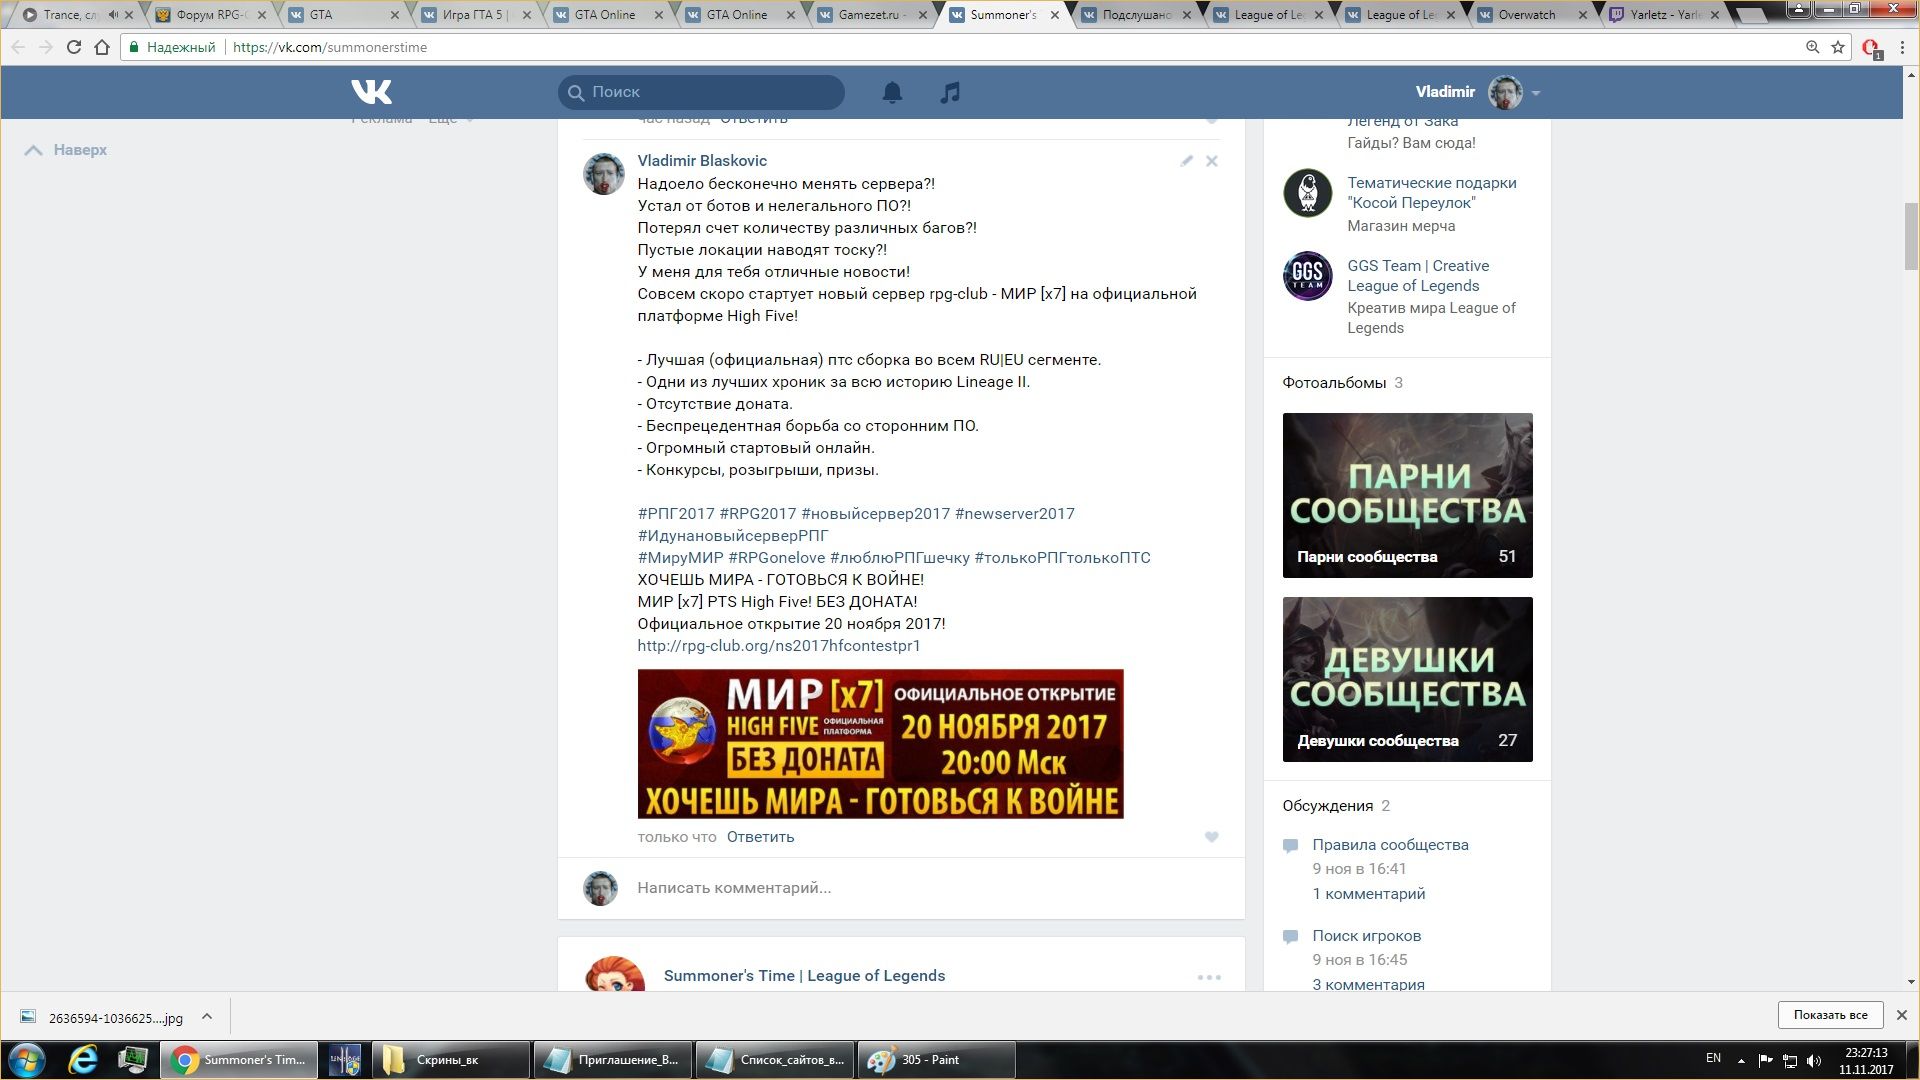Open the post's three-dots options menu
Image resolution: width=1920 pixels, height=1080 pixels.
point(1208,977)
